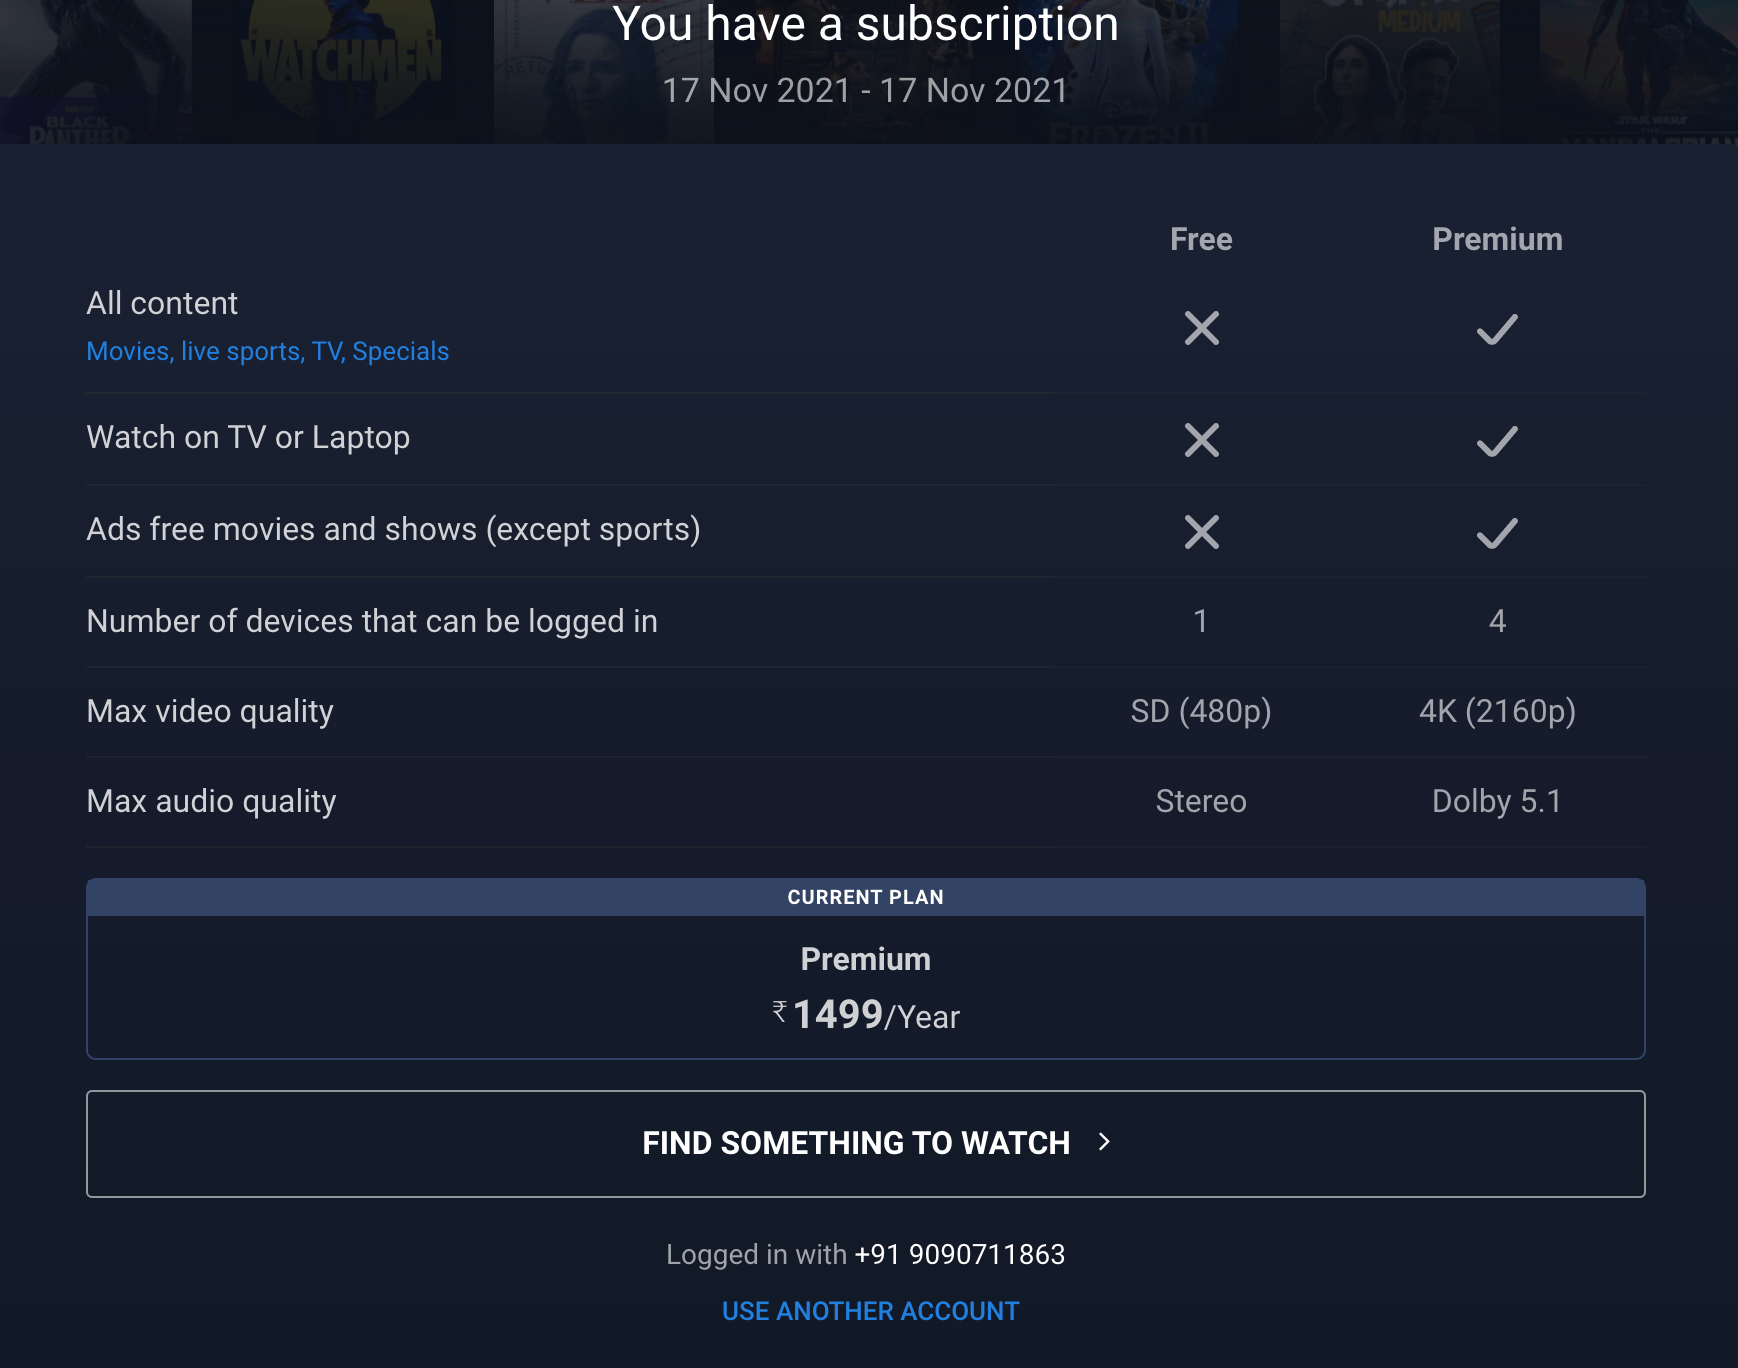
Task: Click Free cross for Watch on TV
Action: click(x=1201, y=440)
